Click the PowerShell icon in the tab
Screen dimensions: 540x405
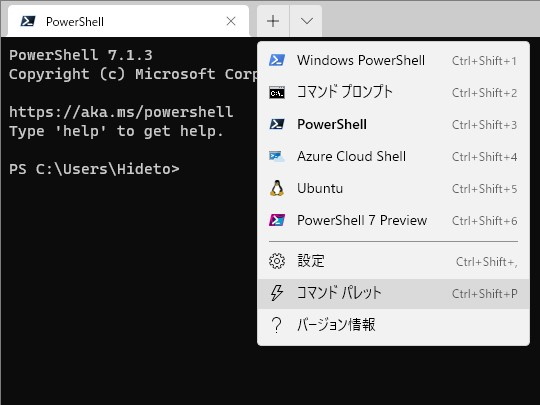click(28, 21)
